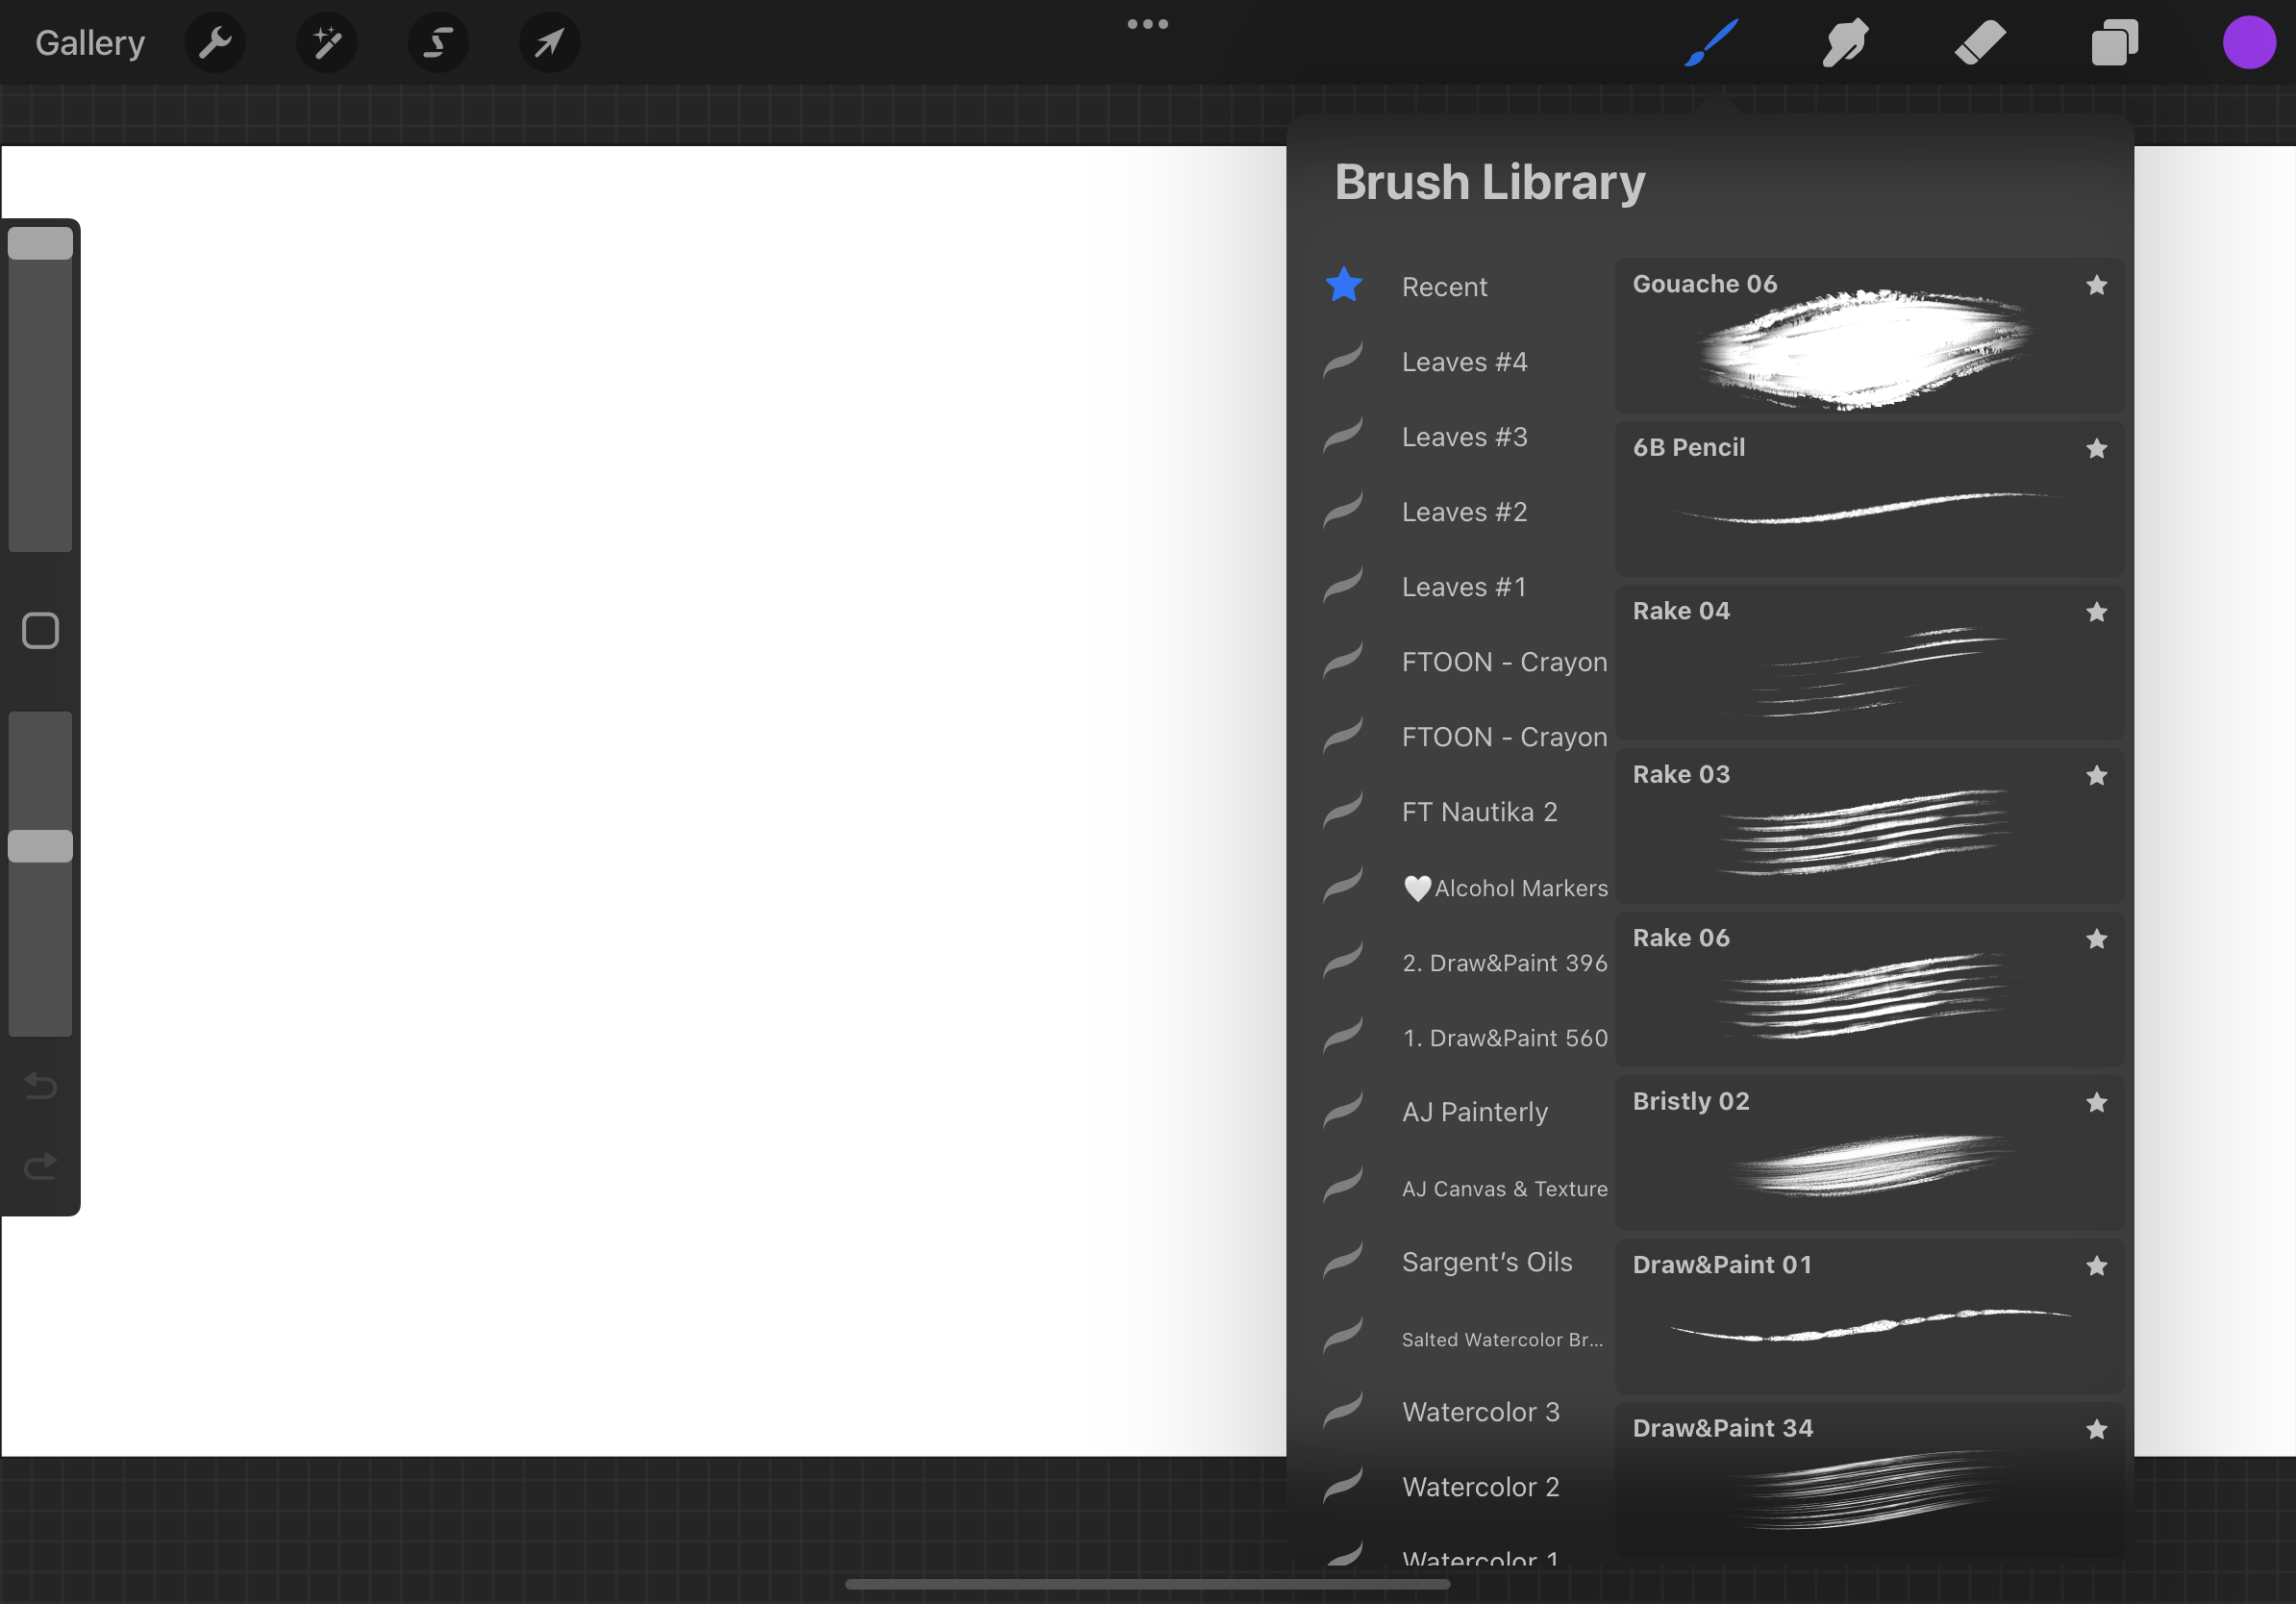2296x1604 pixels.
Task: Open the three-dots menu at top
Action: pos(1147,24)
